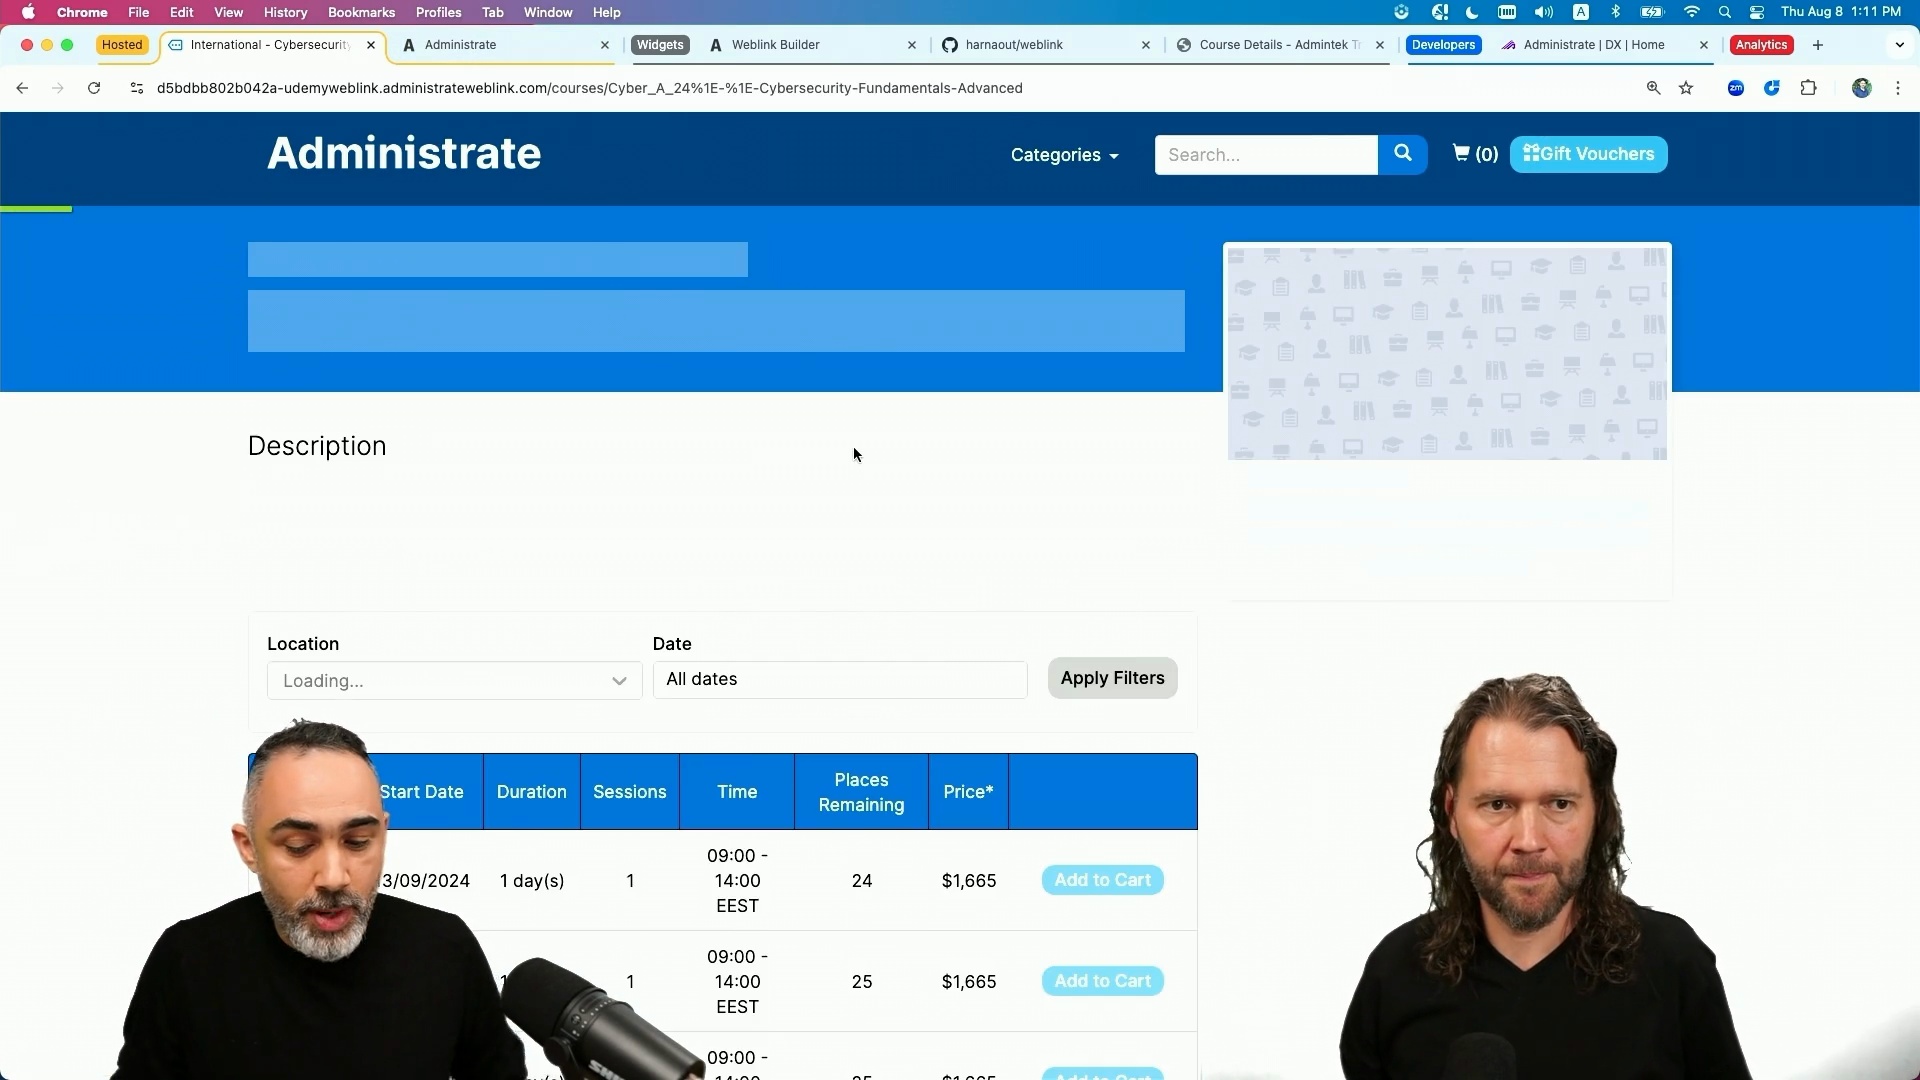Sort by Start Date column header
The height and width of the screenshot is (1080, 1920).
pos(421,792)
